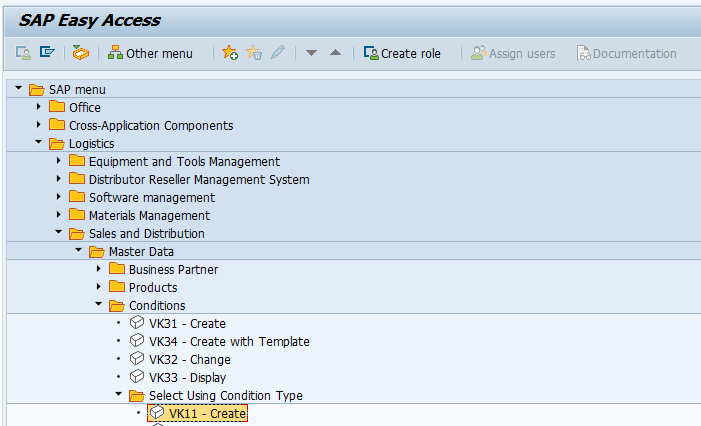This screenshot has height=426, width=701.
Task: Expand the Products folder arrow
Action: point(99,287)
